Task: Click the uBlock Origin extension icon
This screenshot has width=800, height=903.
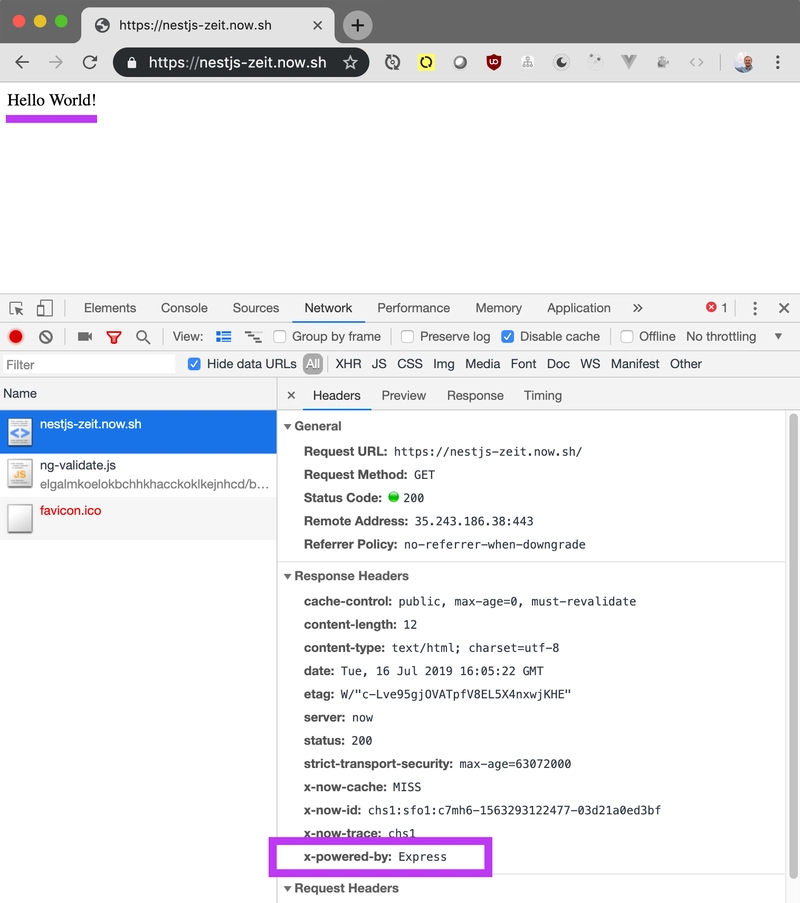Action: point(494,62)
